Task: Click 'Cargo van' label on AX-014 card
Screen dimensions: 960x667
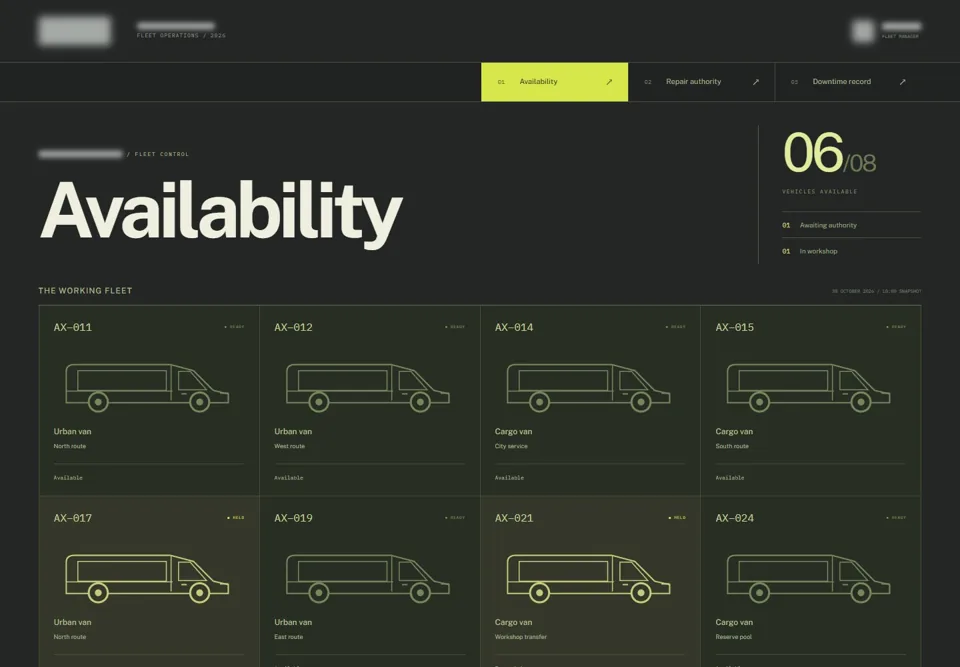Action: 513,431
